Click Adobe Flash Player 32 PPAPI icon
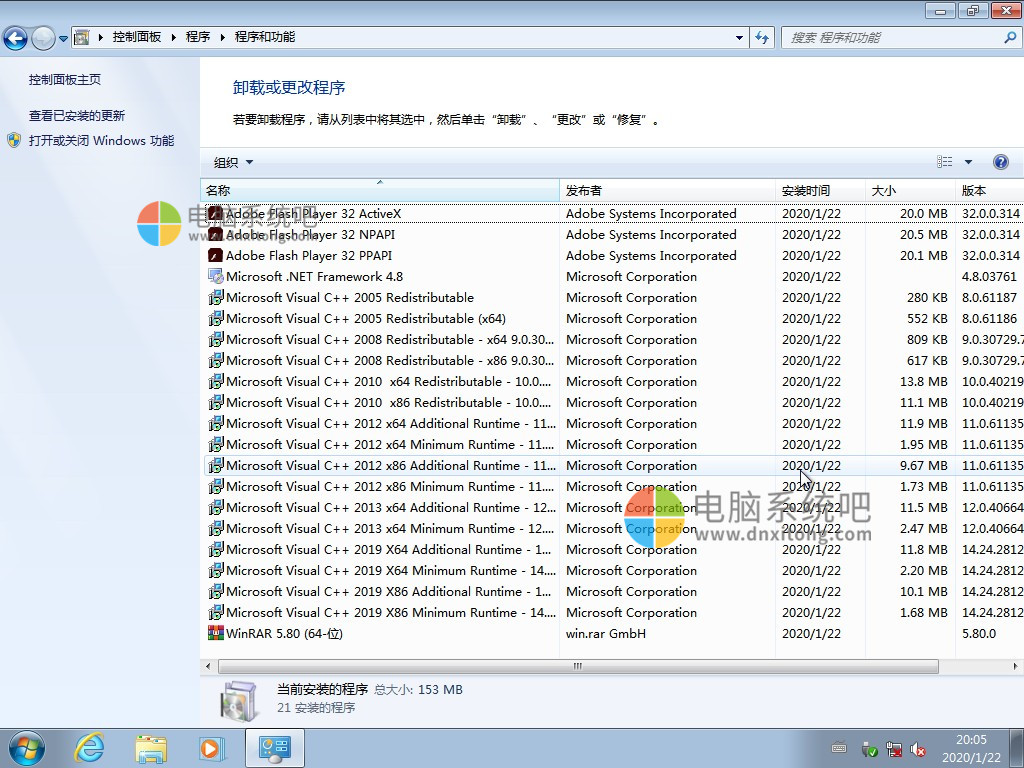Viewport: 1024px width, 768px height. [215, 255]
